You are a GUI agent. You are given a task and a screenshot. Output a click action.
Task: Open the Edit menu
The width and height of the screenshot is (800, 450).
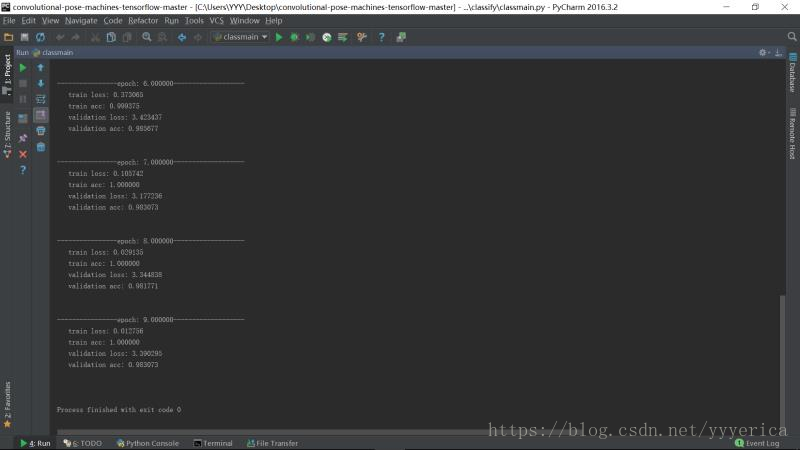point(29,21)
